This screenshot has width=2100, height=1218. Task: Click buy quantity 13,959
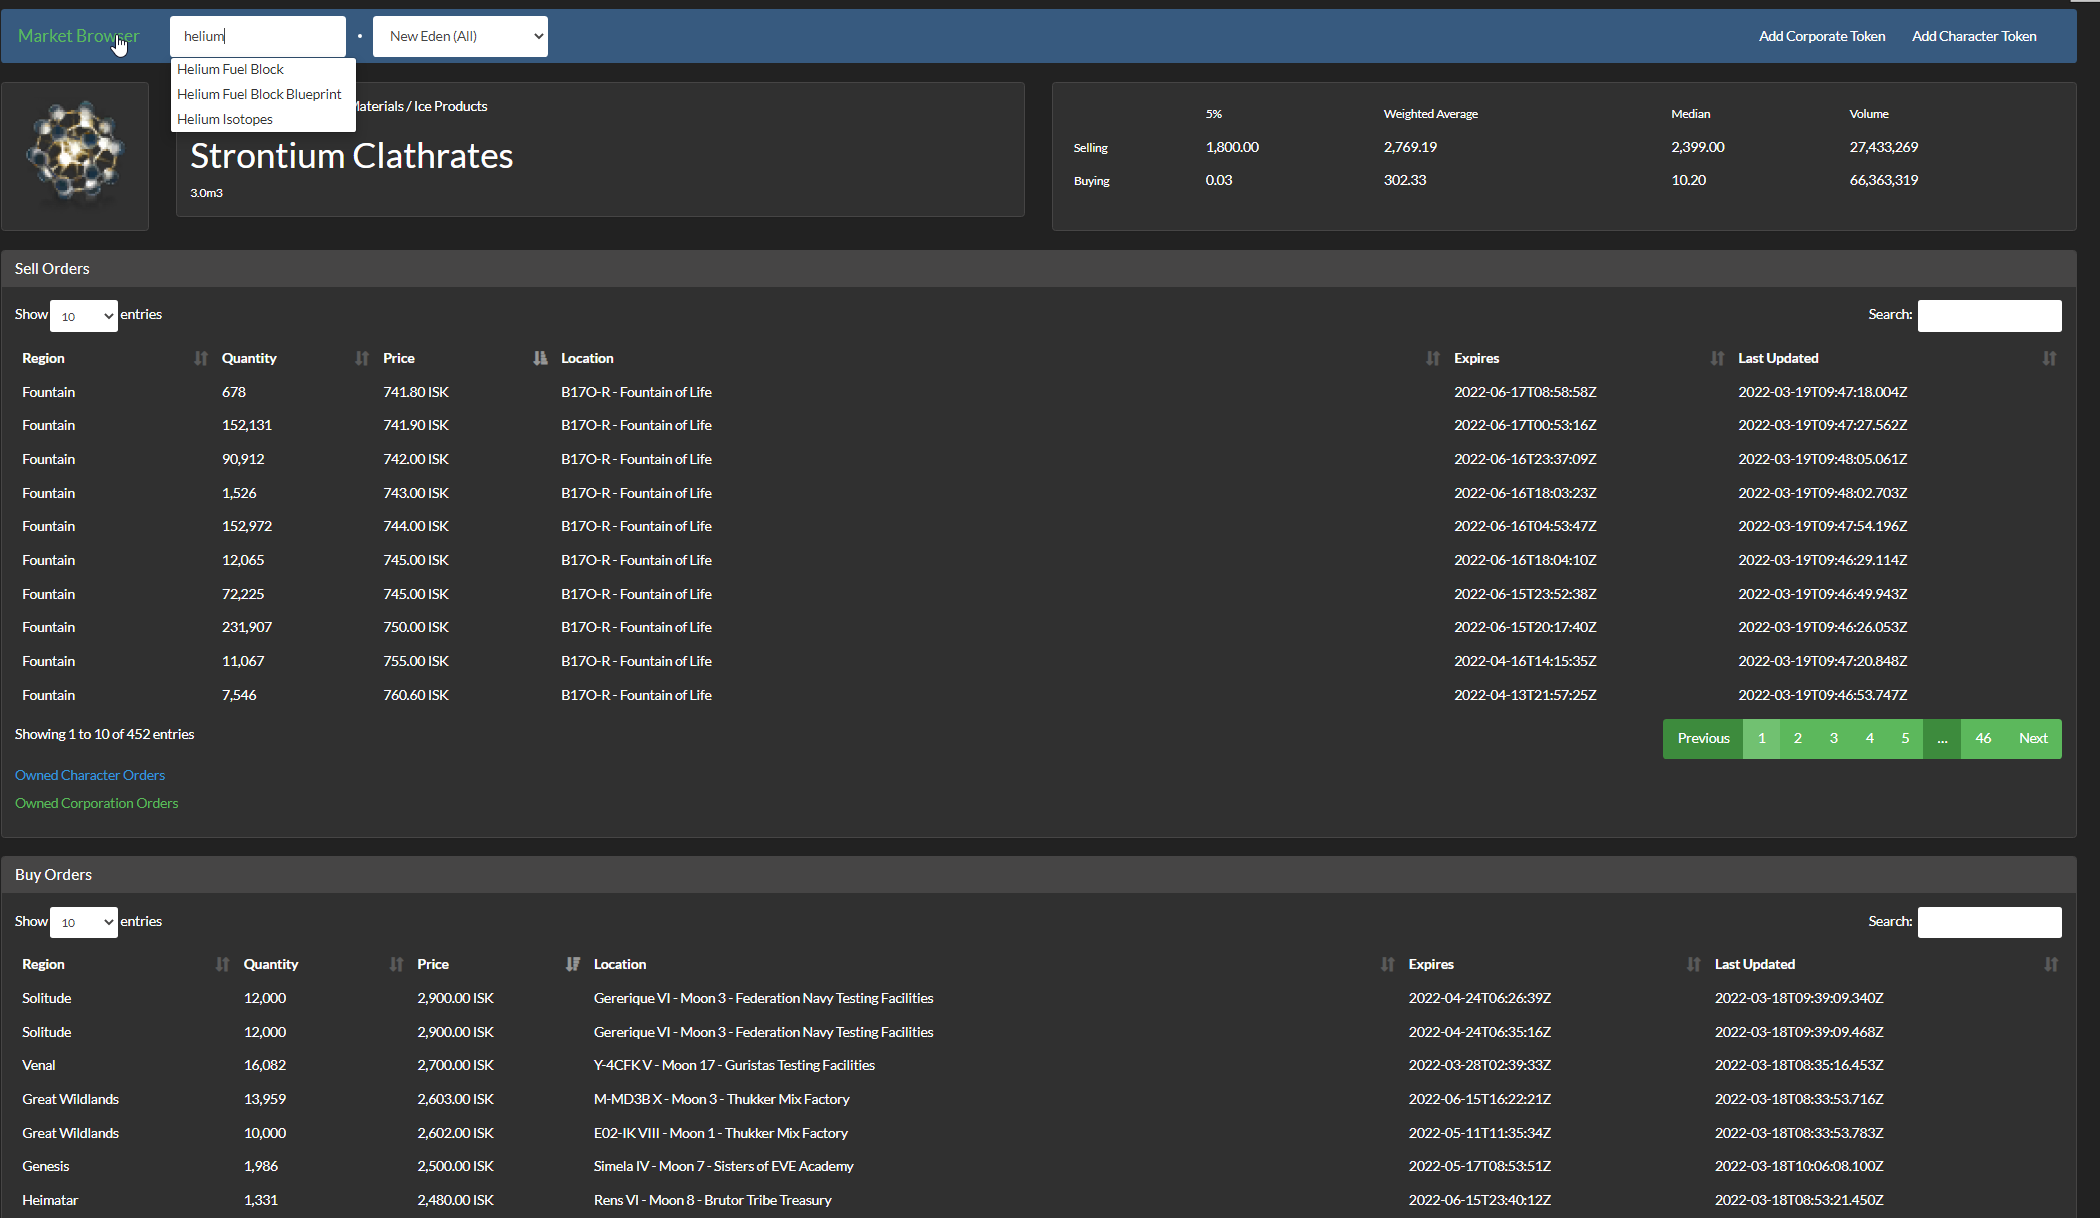tap(265, 1099)
